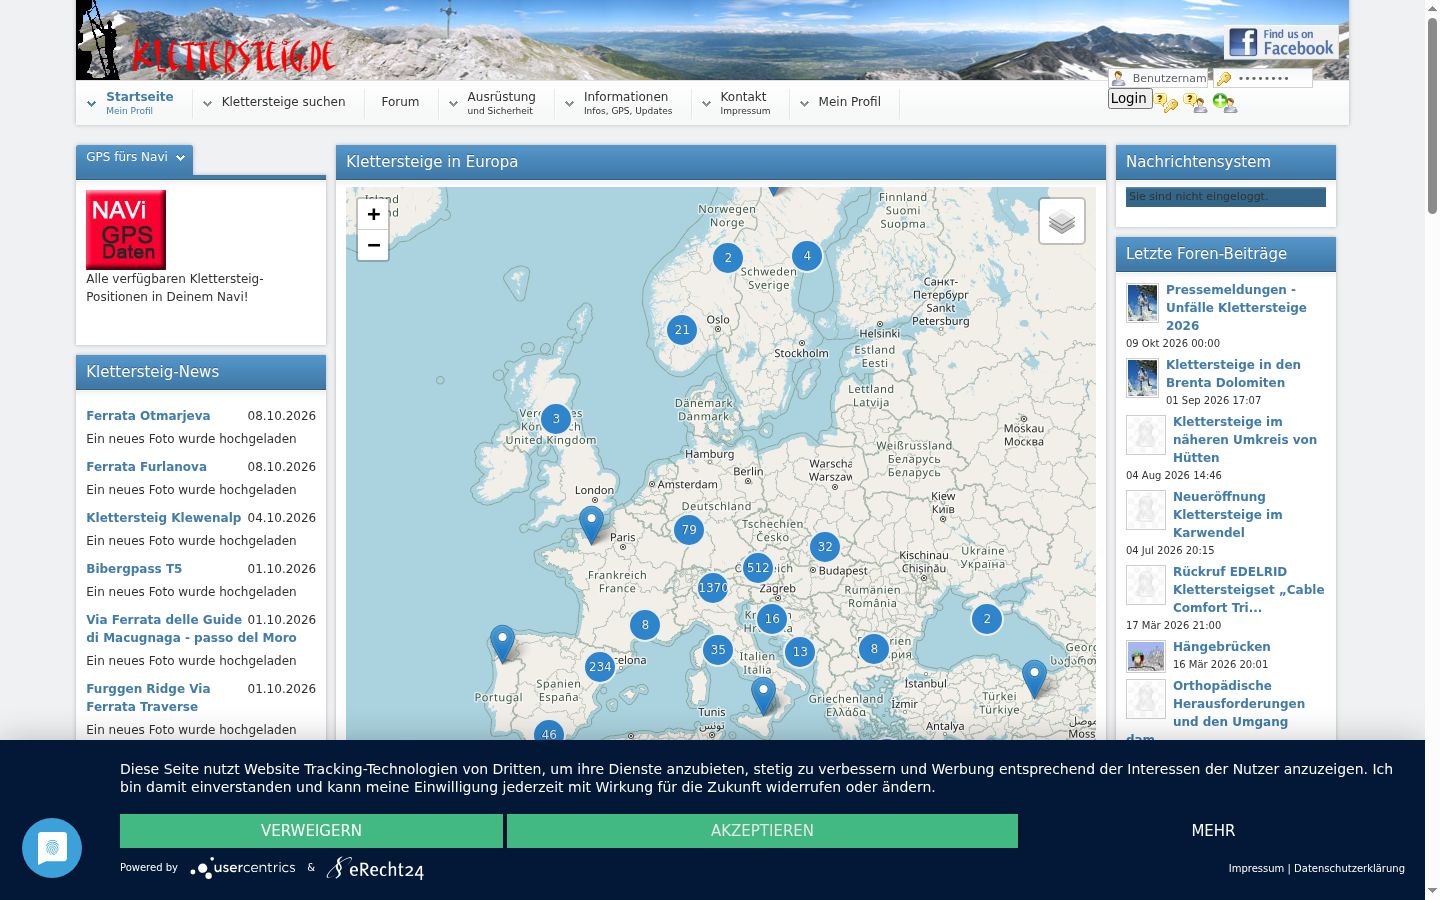Open the NAVI GPS Daten image

(126, 229)
